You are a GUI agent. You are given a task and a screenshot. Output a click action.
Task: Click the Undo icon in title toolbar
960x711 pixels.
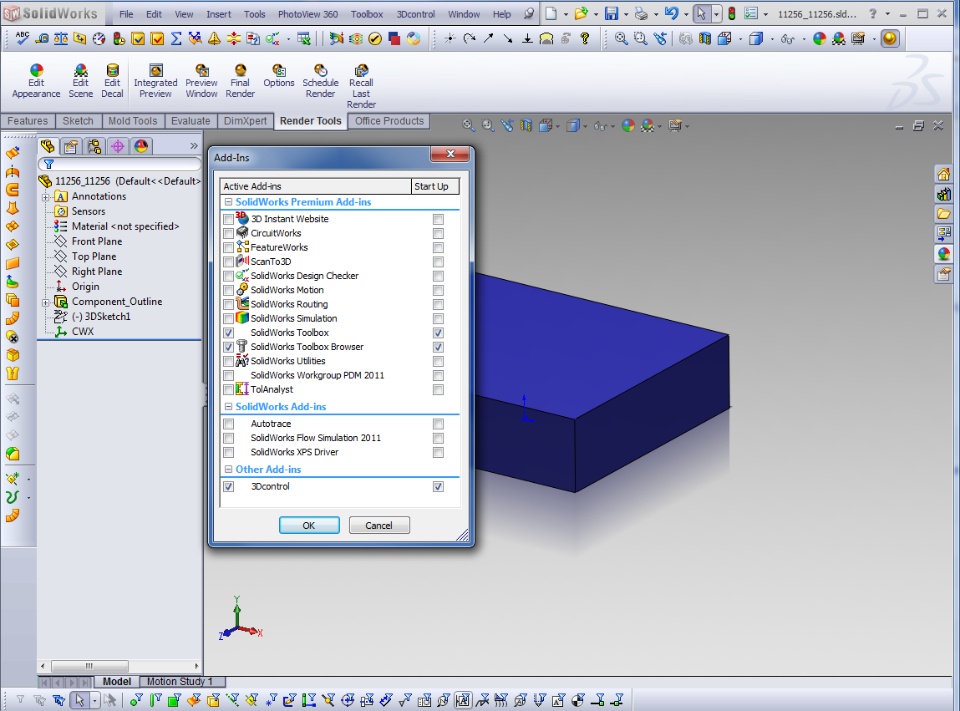(671, 13)
